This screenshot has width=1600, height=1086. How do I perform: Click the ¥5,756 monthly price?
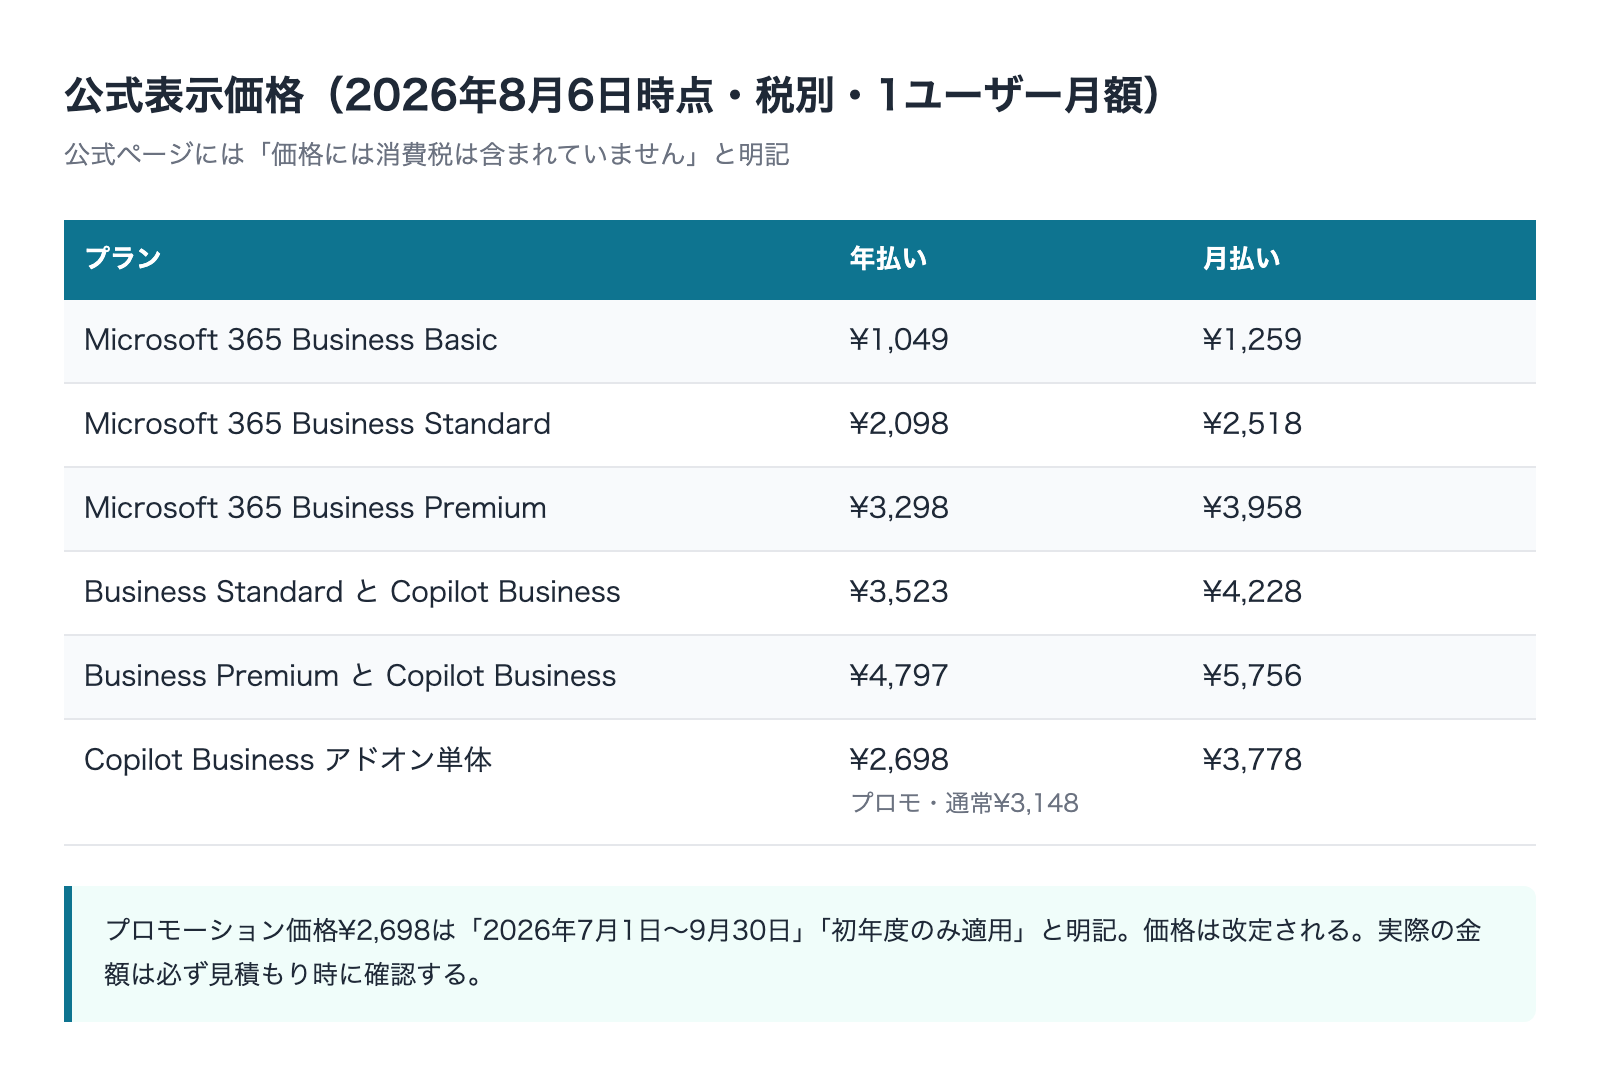(1252, 676)
